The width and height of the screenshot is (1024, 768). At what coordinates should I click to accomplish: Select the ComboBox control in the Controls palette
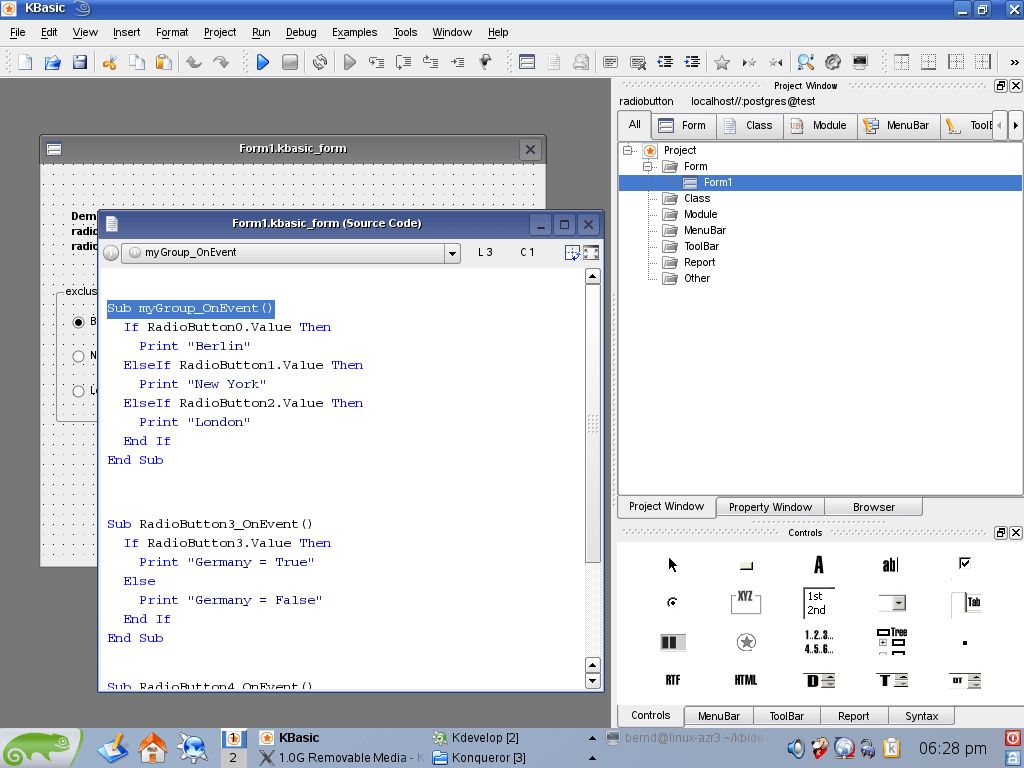(x=890, y=602)
